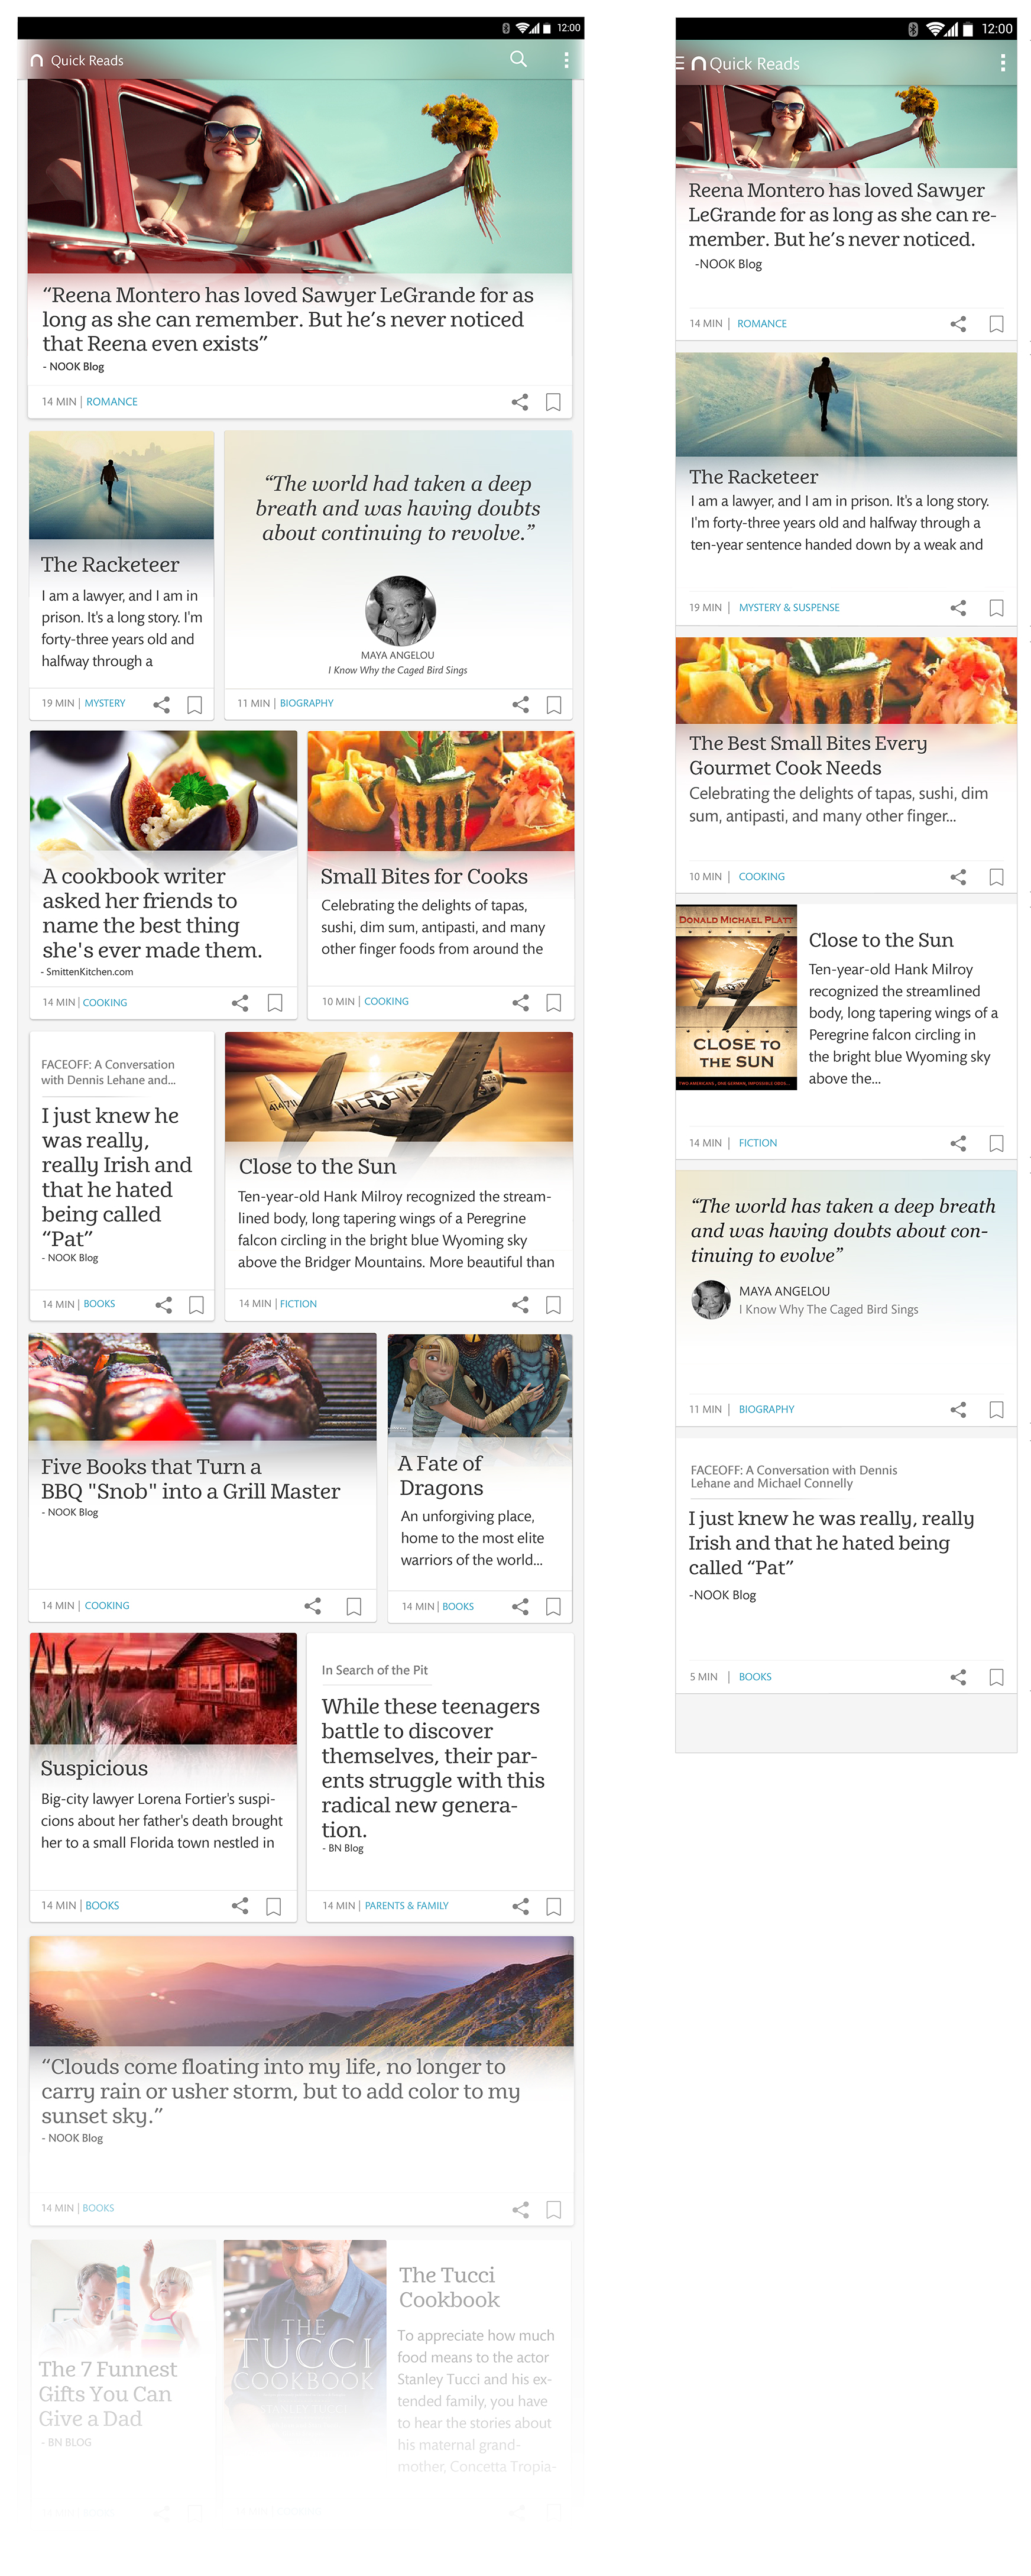
Task: Share the phone FACEOFF conversation card
Action: pos(958,1677)
